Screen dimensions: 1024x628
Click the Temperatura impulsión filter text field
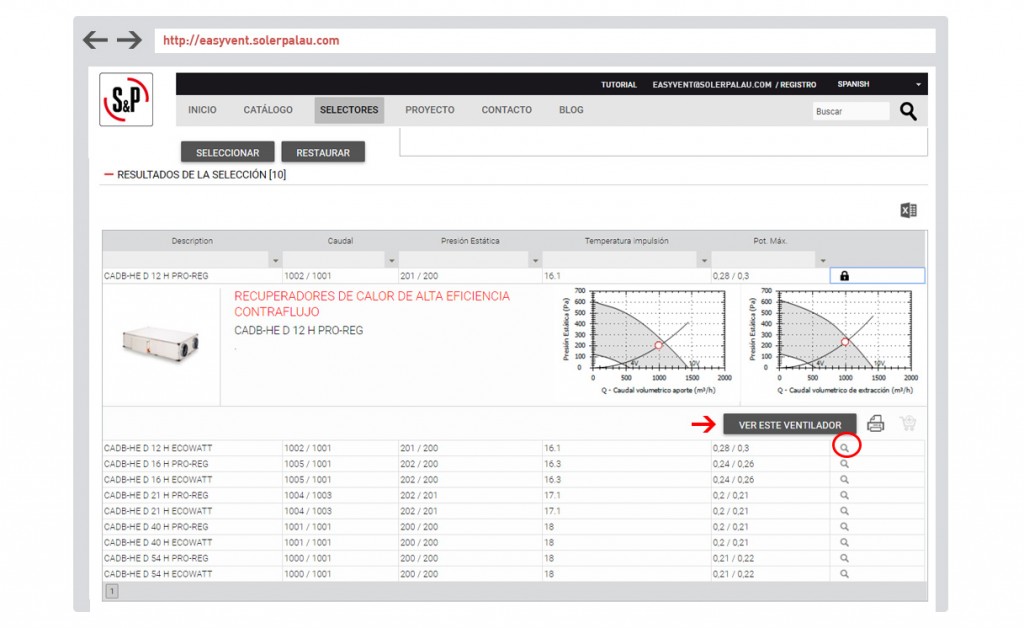coord(620,260)
